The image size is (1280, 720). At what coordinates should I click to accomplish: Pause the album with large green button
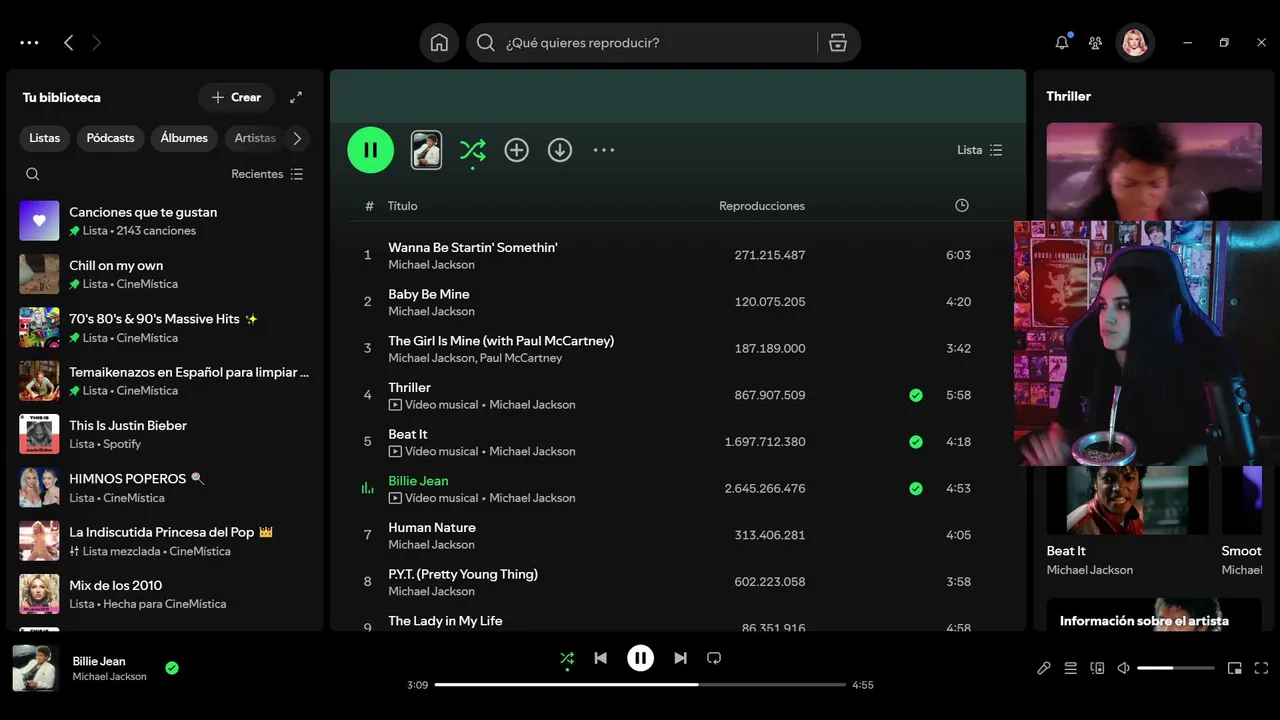click(x=371, y=150)
